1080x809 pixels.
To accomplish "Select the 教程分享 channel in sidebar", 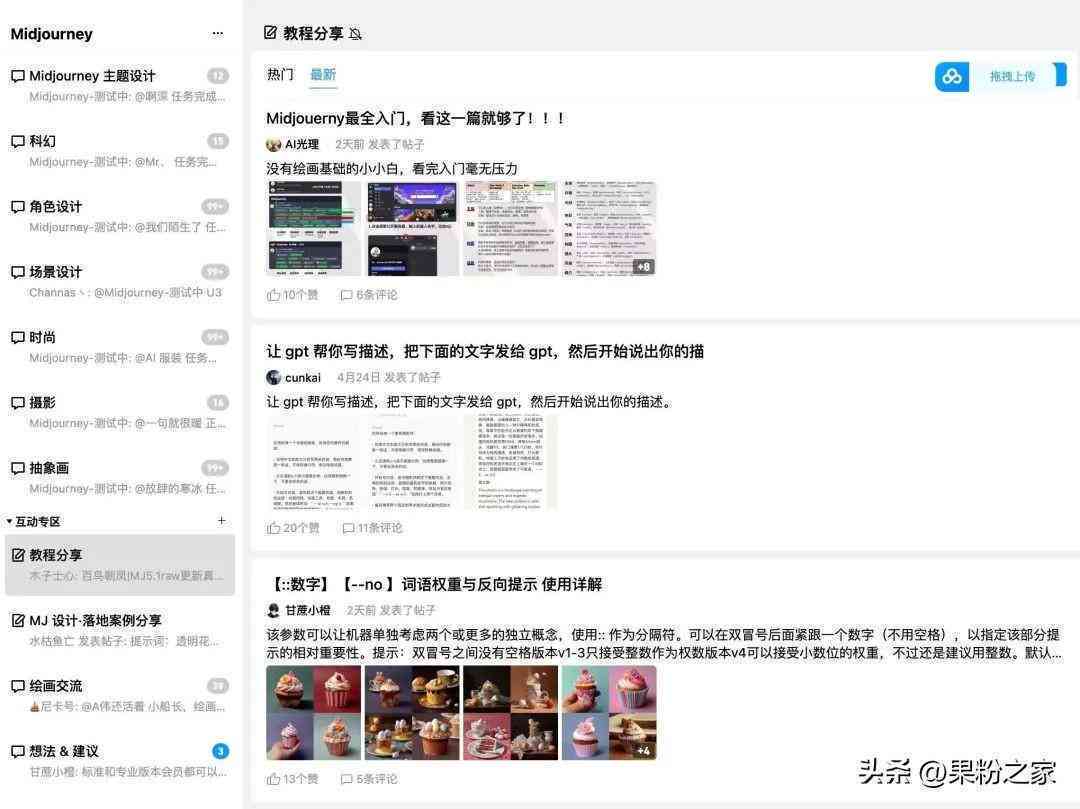I will click(x=119, y=565).
